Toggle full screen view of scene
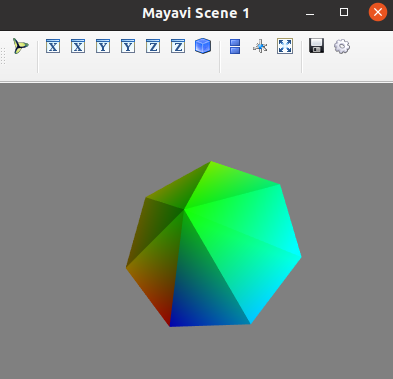The image size is (393, 379). click(285, 46)
